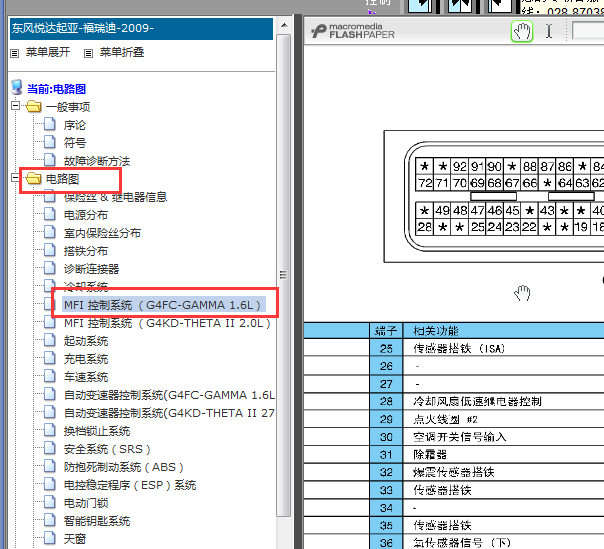Click the computer icon beside 当前:电路图
The height and width of the screenshot is (549, 604).
[17, 87]
